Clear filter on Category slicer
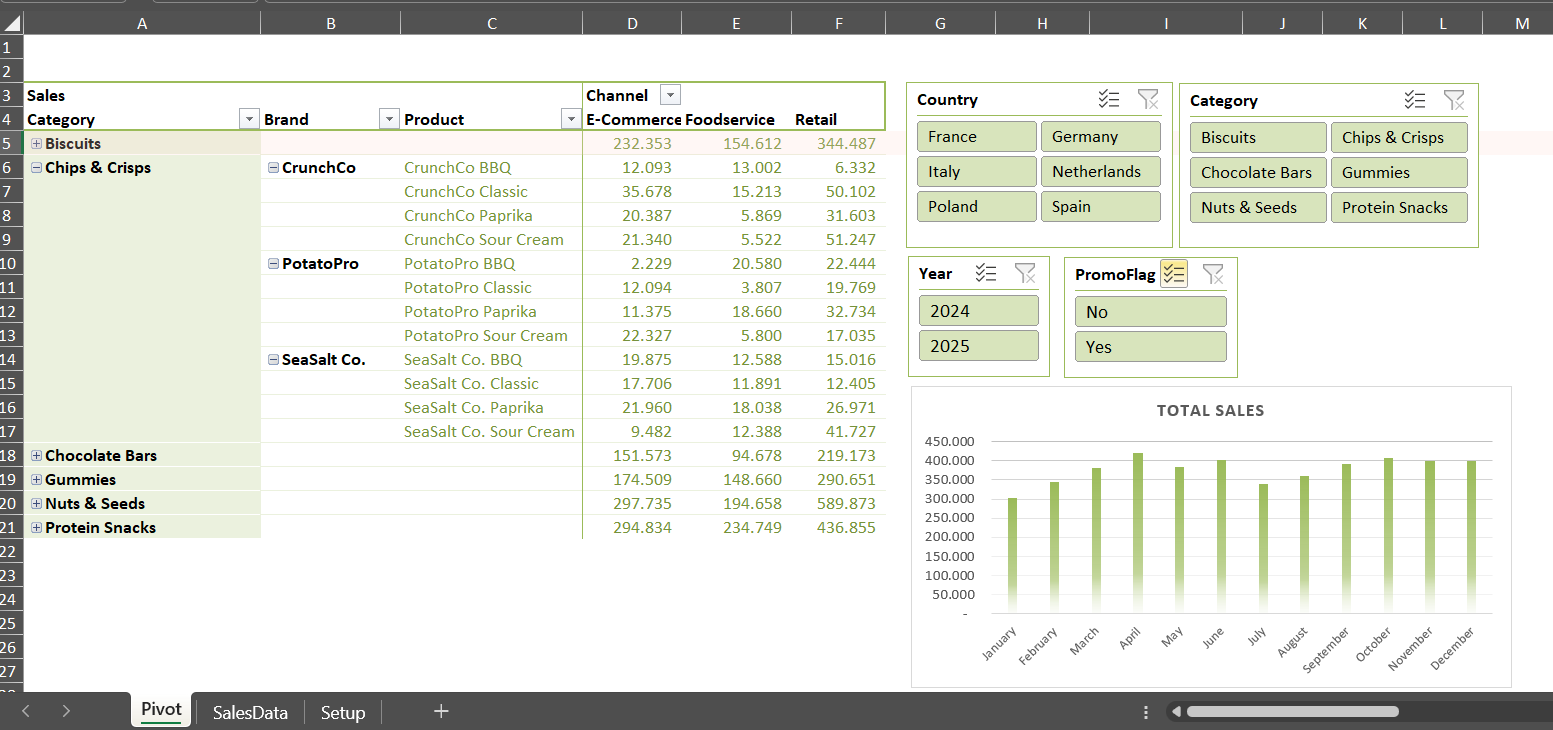This screenshot has height=730, width=1553. (x=1454, y=100)
